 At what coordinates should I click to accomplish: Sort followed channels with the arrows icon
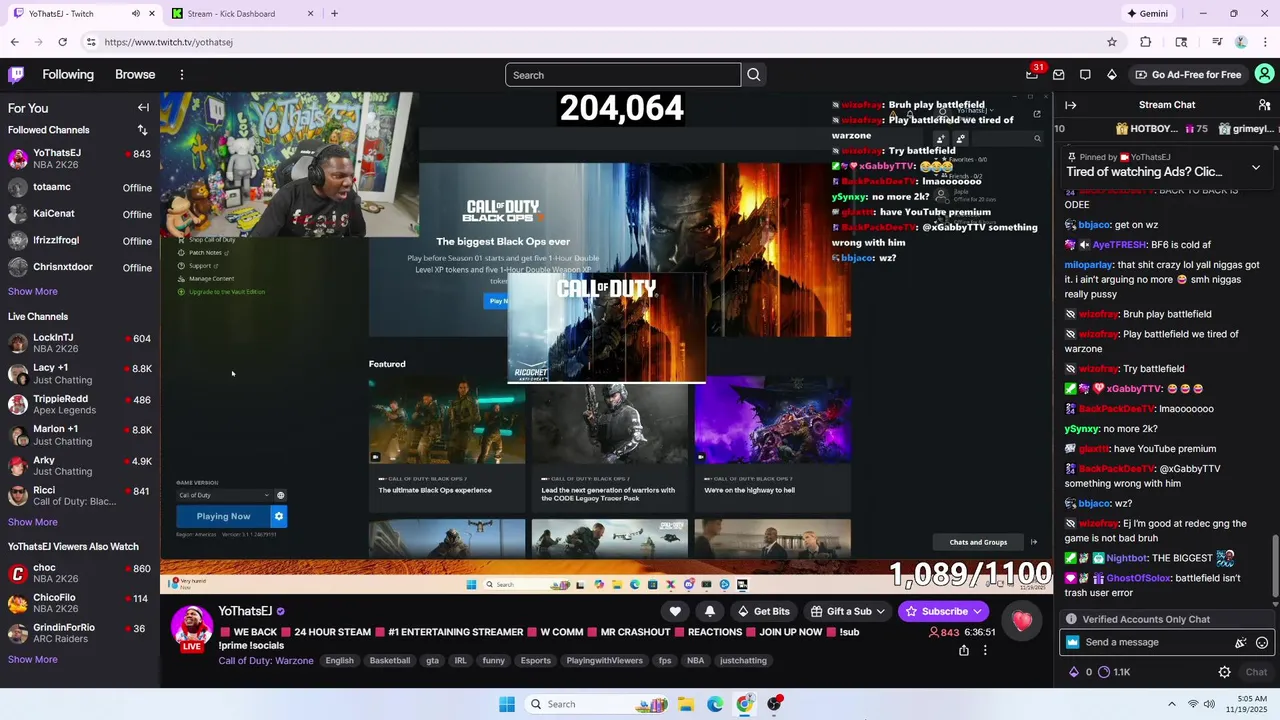[x=142, y=130]
